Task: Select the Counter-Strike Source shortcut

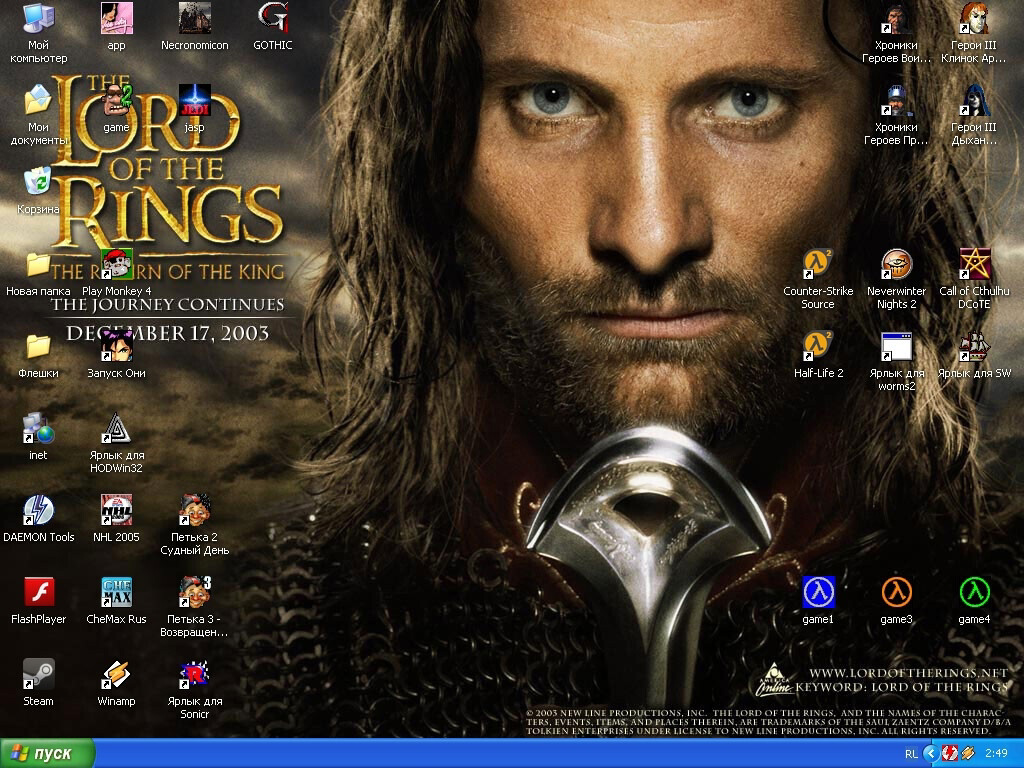Action: (x=818, y=264)
